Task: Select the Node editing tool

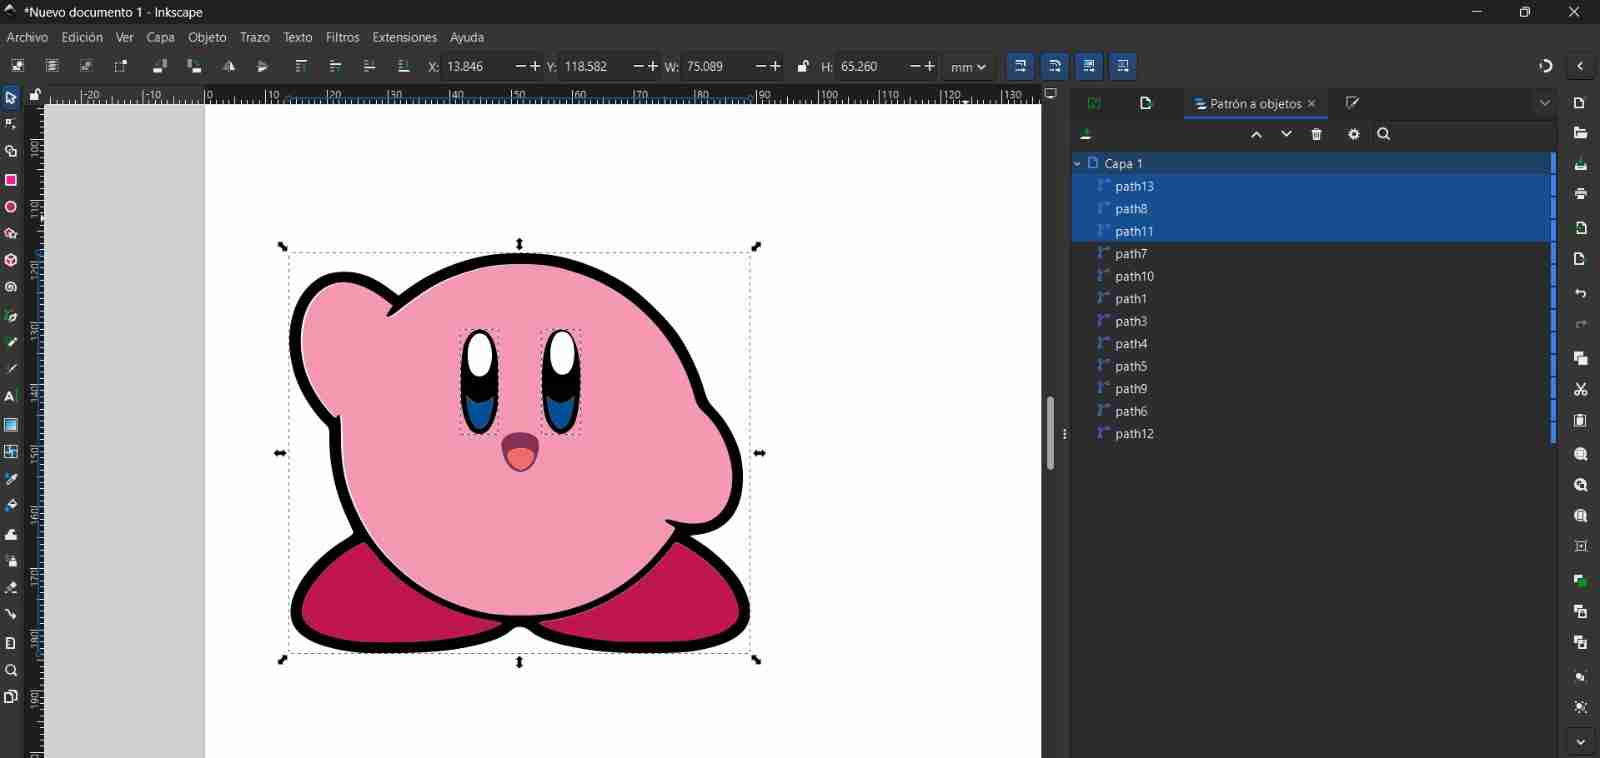Action: [x=11, y=124]
